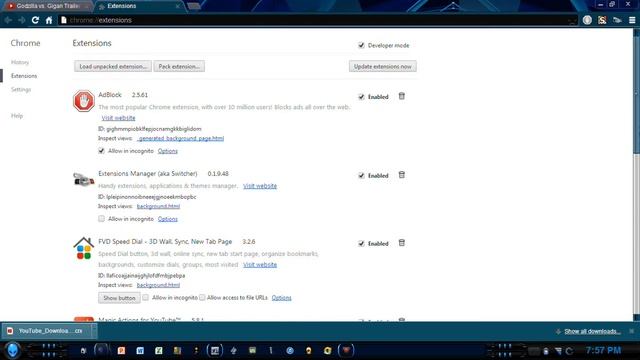Viewport: 640px width, 360px height.
Task: Open a new tab
Action: [x=194, y=6]
